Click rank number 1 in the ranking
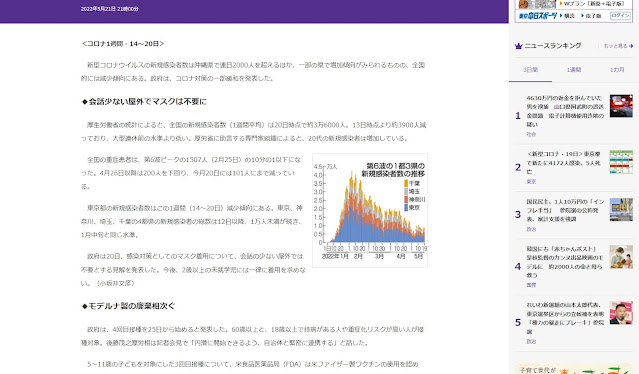 click(518, 116)
